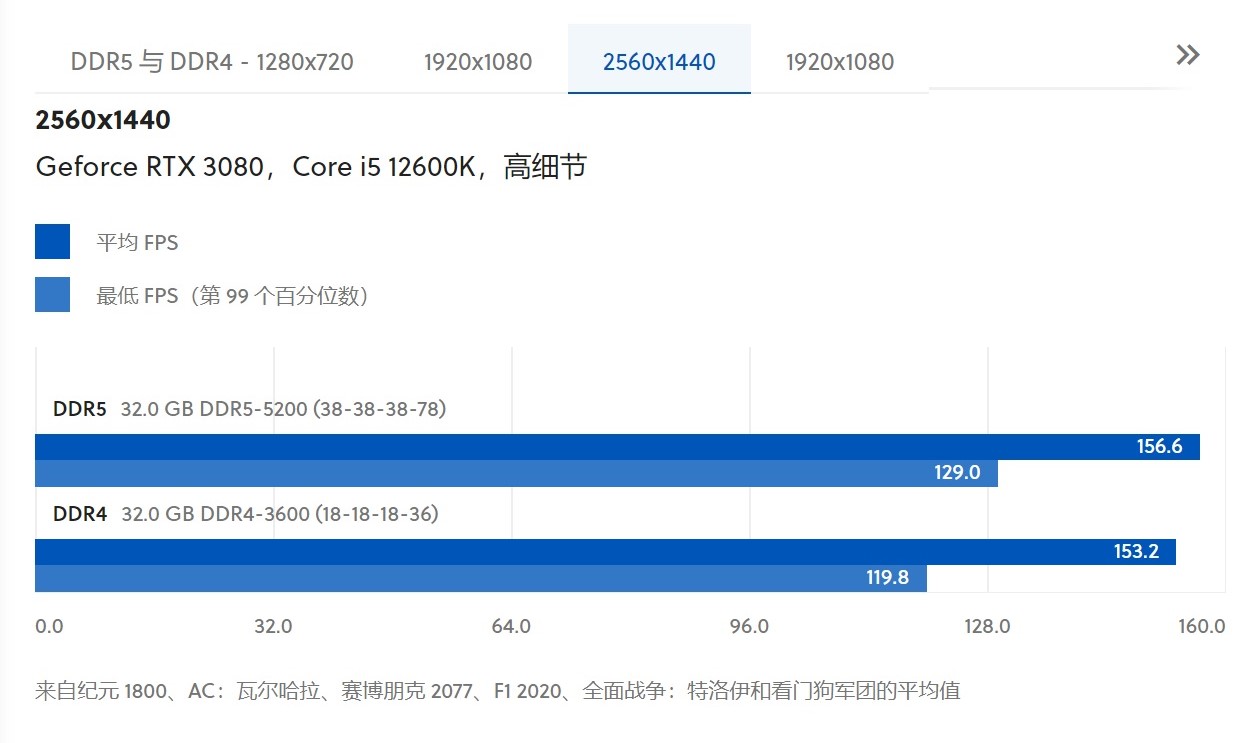
Task: Click the active 2560x1440 tab
Action: [659, 61]
